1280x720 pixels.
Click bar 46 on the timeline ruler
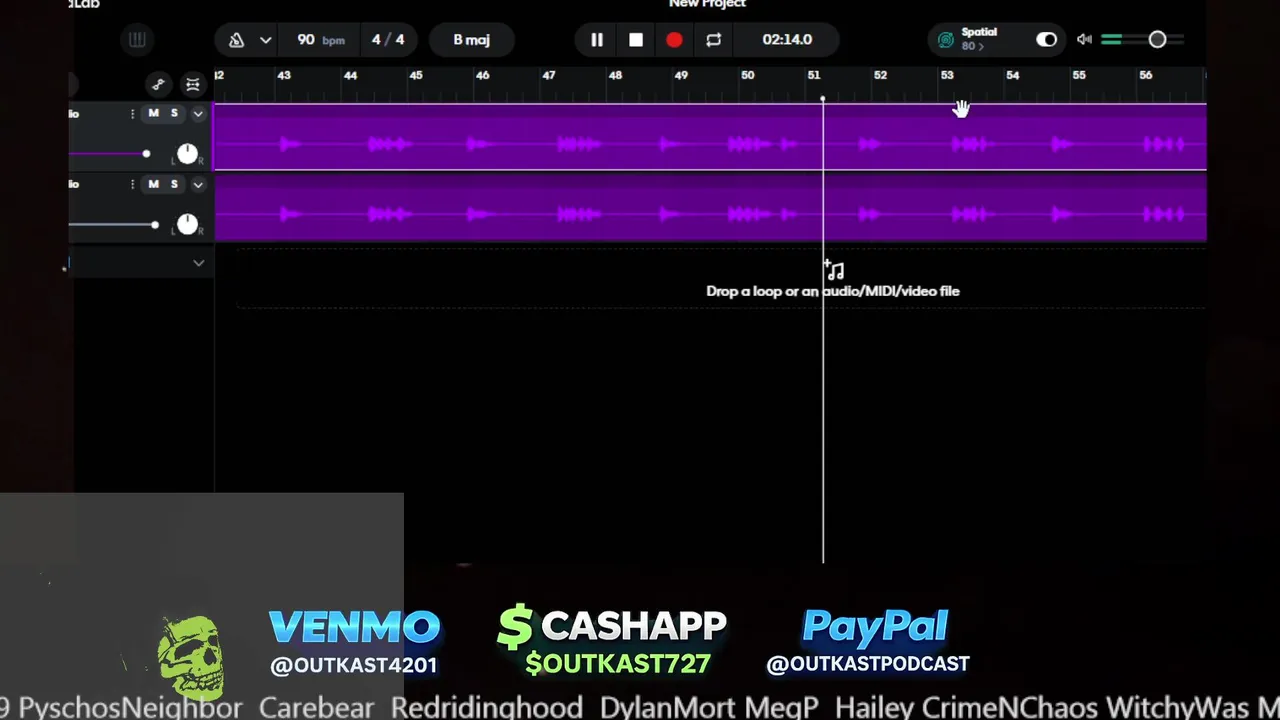pyautogui.click(x=482, y=75)
